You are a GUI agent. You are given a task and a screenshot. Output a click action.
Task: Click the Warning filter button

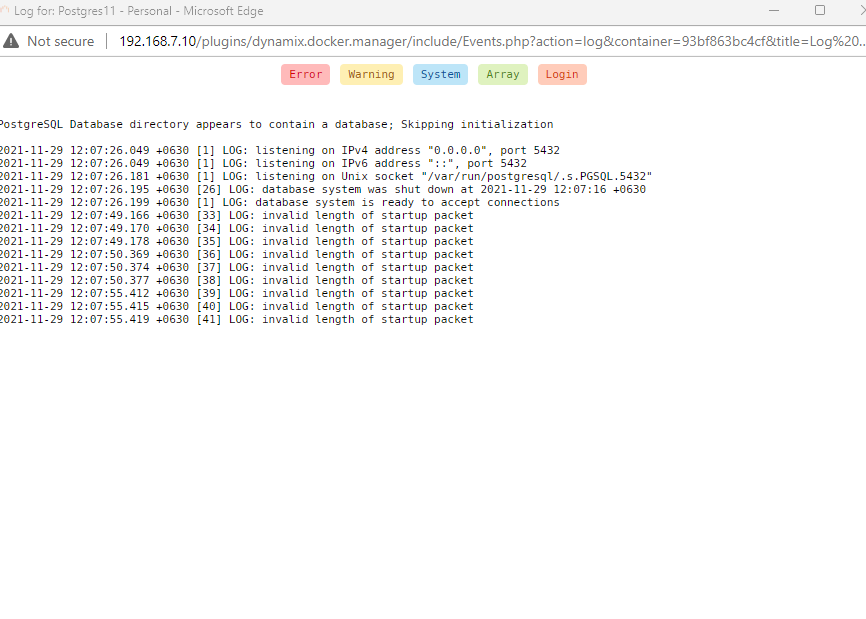(371, 75)
